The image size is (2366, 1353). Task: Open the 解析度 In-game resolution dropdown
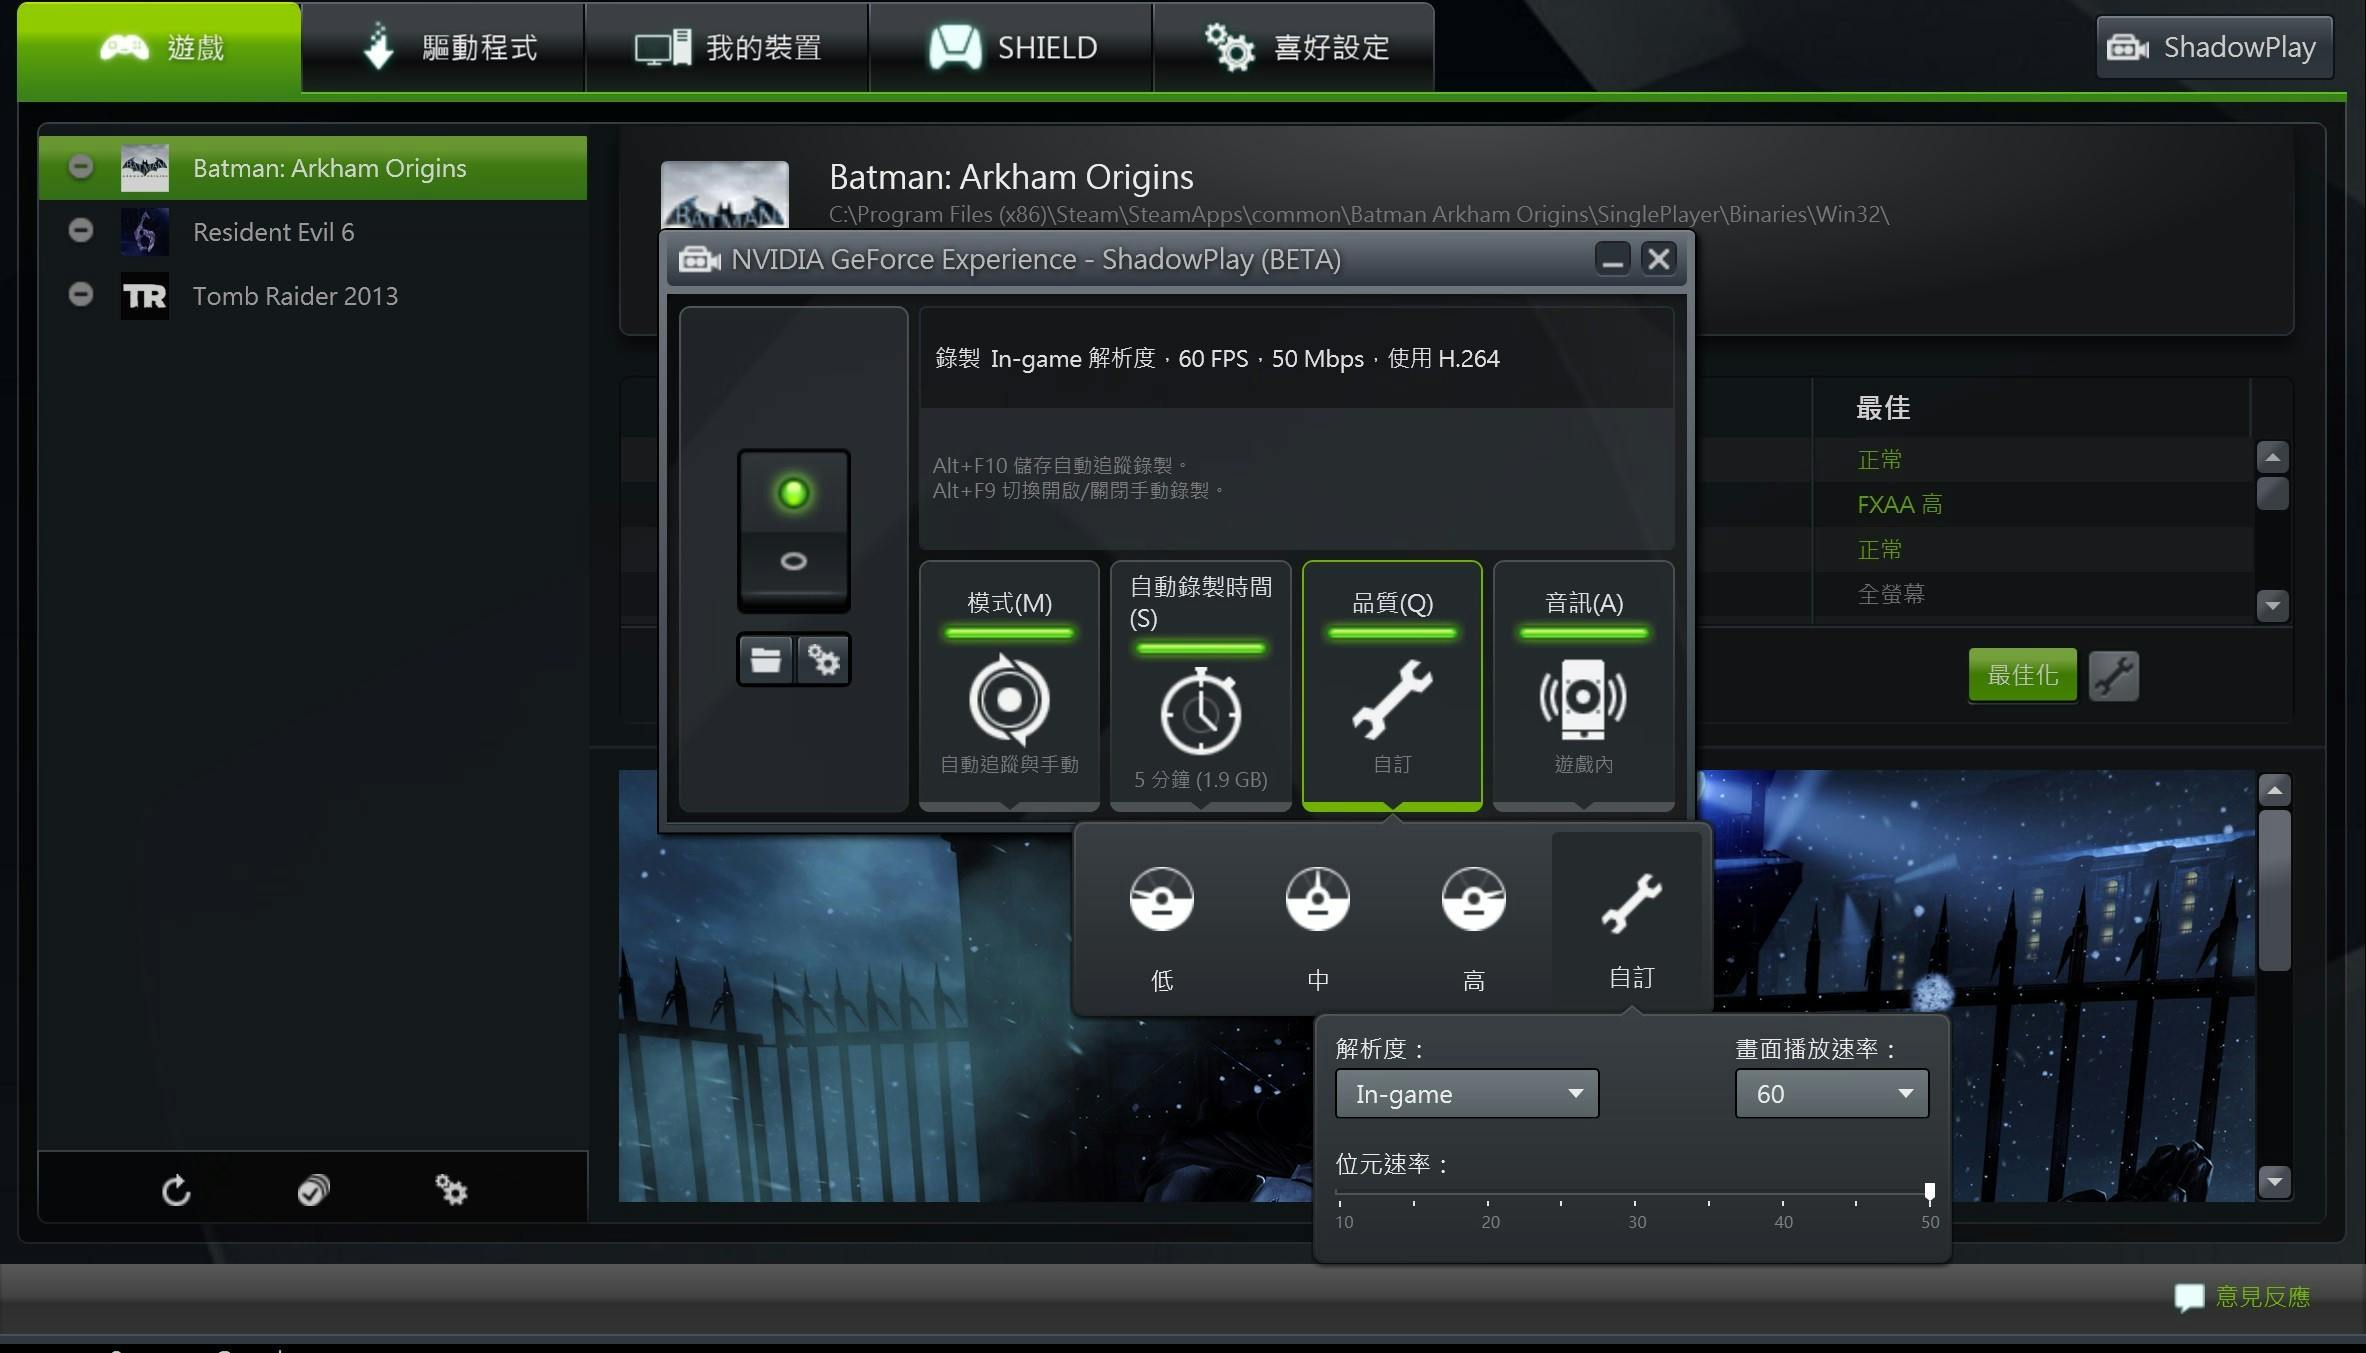click(1466, 1093)
